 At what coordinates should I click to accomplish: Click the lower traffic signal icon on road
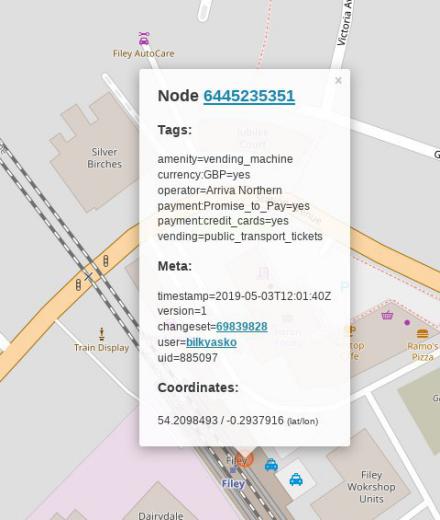click(x=78, y=285)
